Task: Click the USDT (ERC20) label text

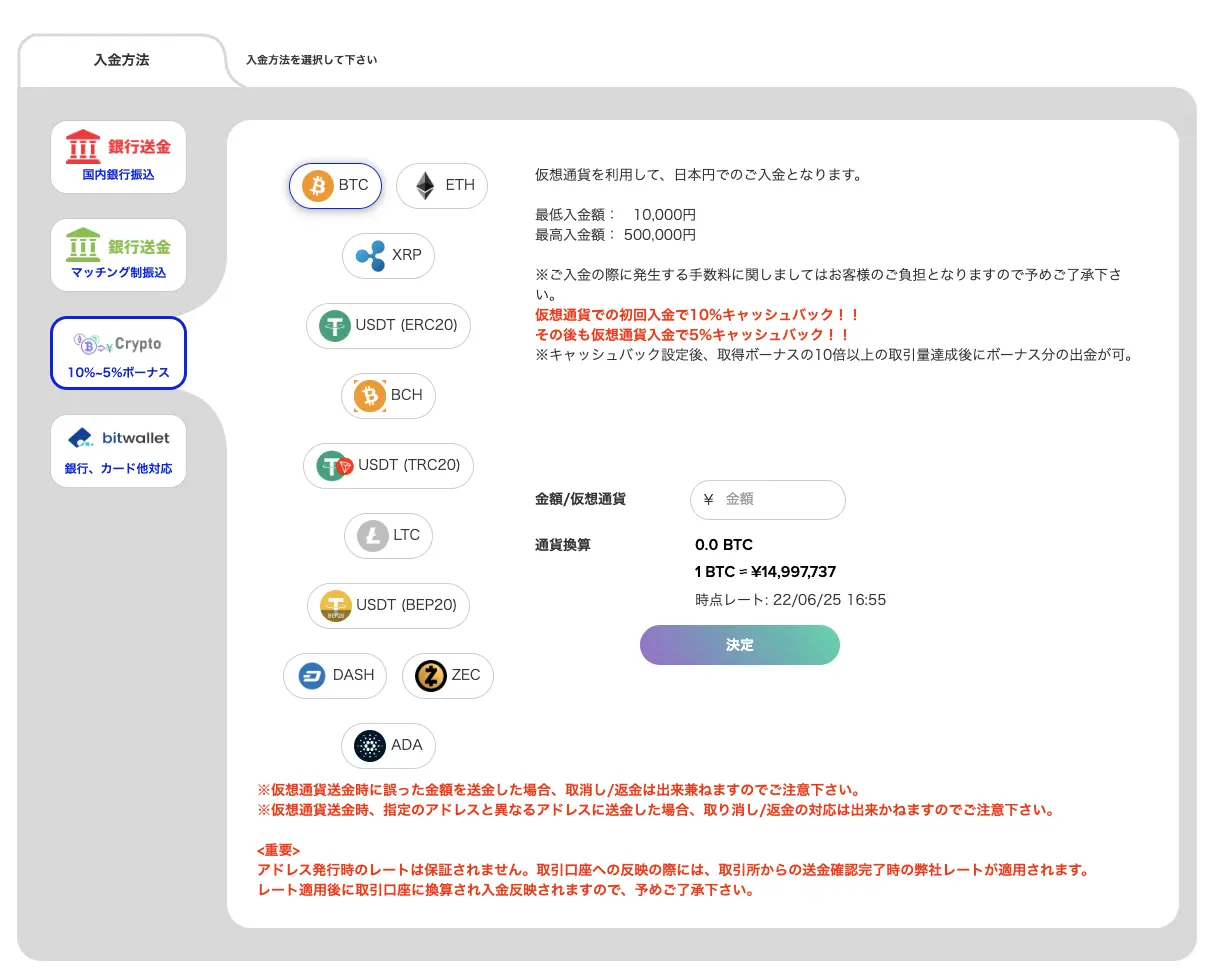Action: pos(406,326)
